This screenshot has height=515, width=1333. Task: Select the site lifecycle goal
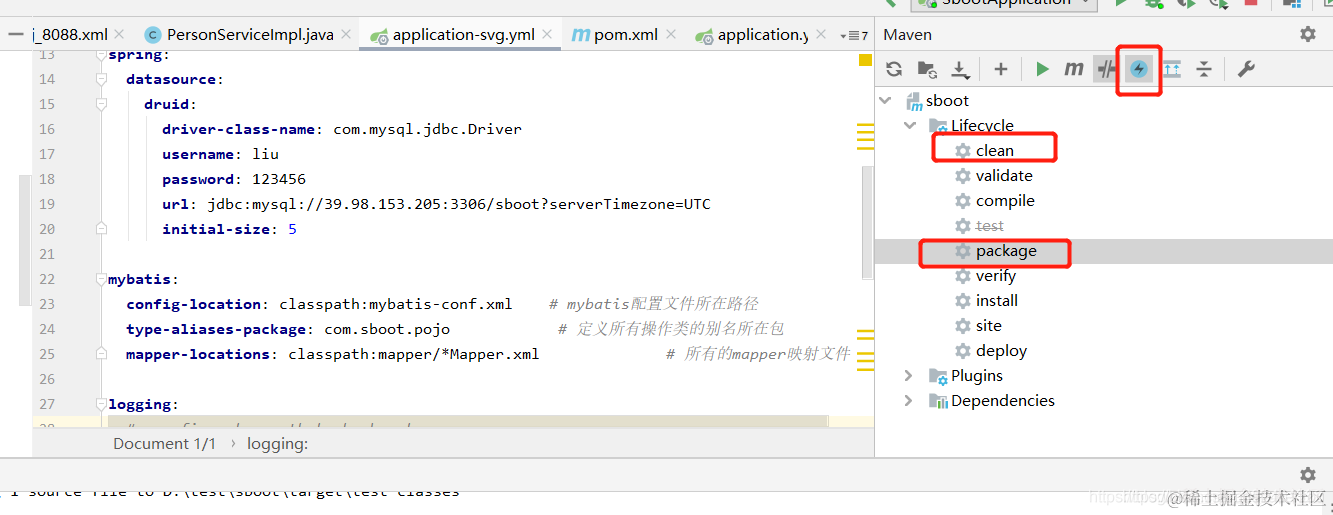click(989, 325)
